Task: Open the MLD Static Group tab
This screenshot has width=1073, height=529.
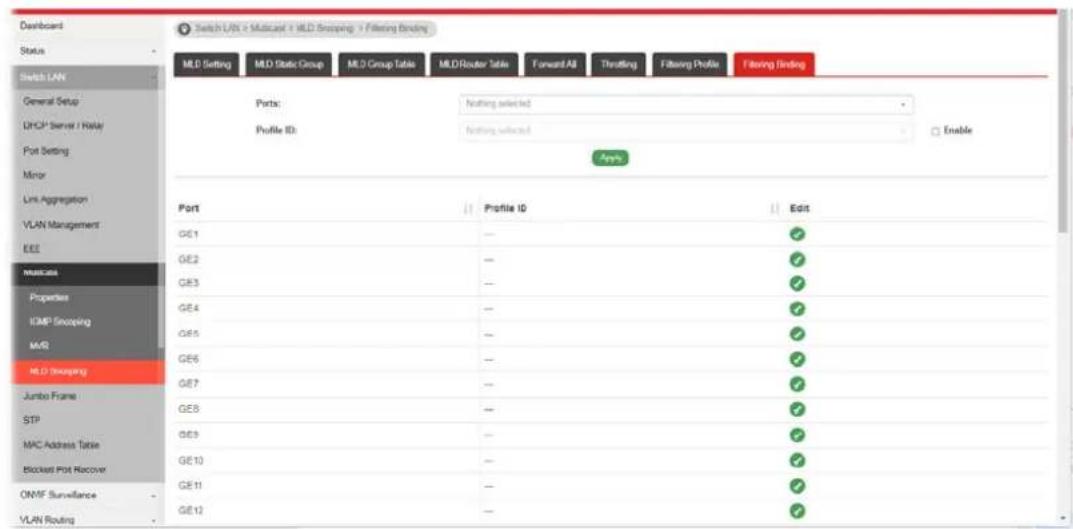Action: click(288, 64)
